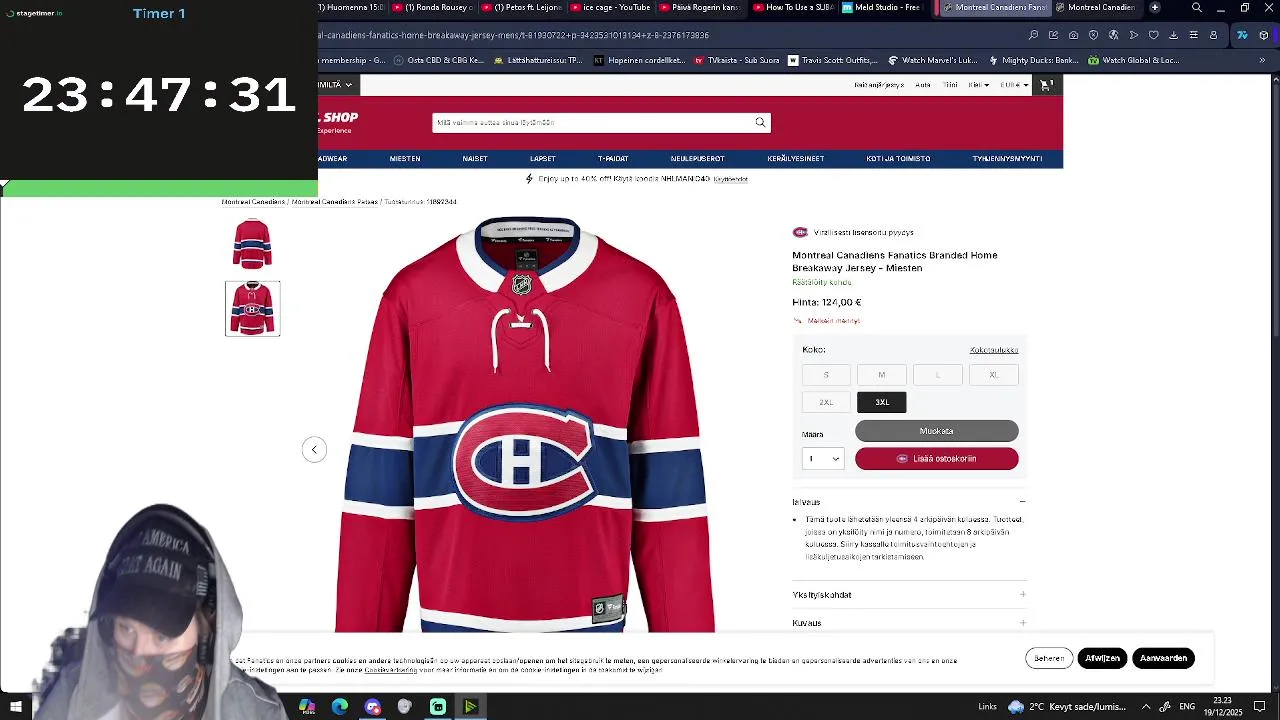Click the ENG language indicator
1280x720 pixels.
click(x=1187, y=707)
